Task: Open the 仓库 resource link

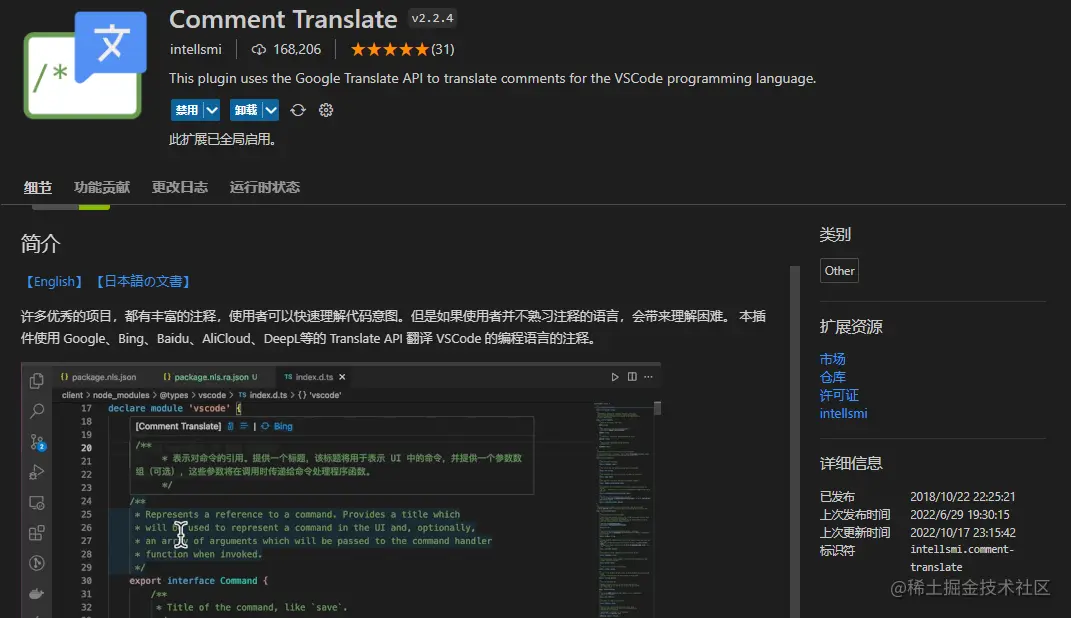Action: point(833,377)
